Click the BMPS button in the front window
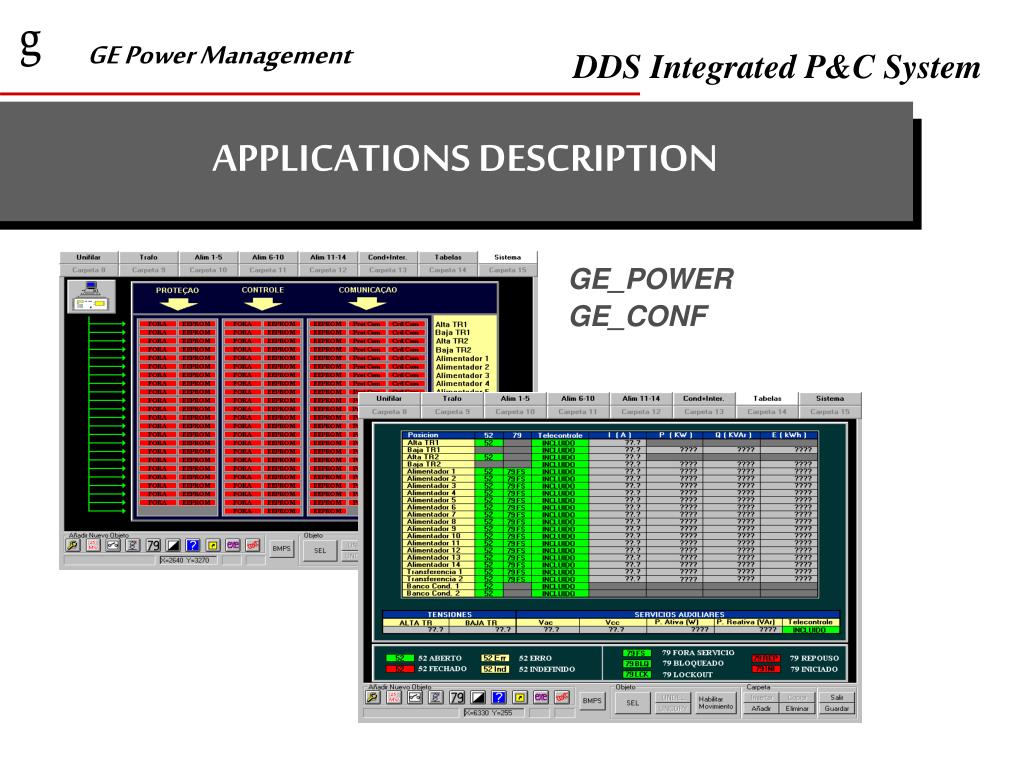The height and width of the screenshot is (768, 1024). 592,700
